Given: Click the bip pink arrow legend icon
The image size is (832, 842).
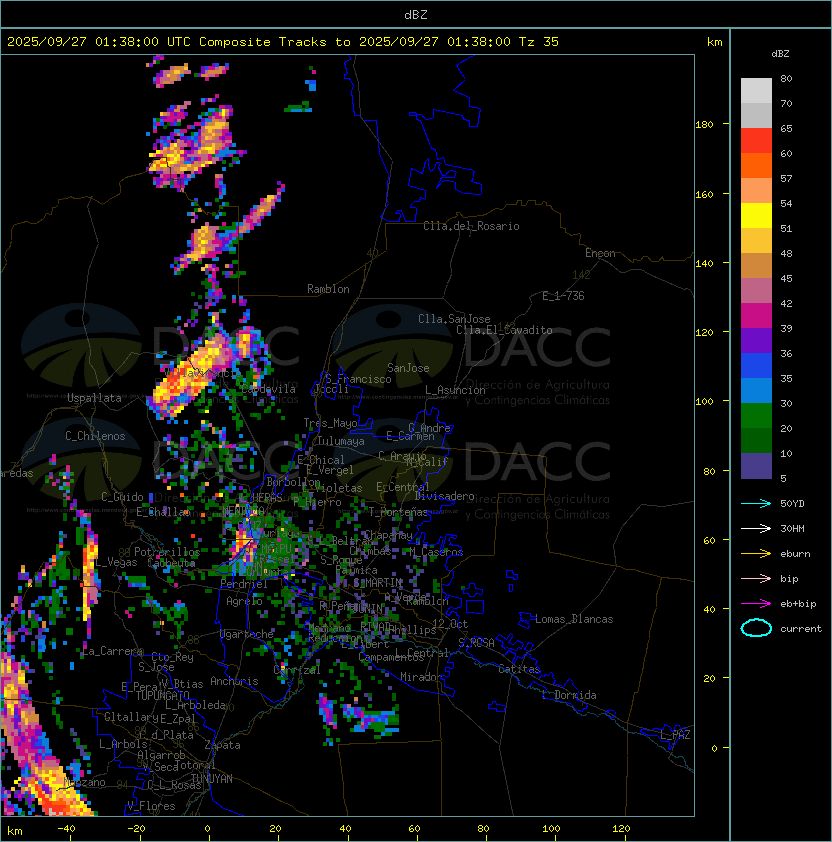Looking at the screenshot, I should coord(756,578).
